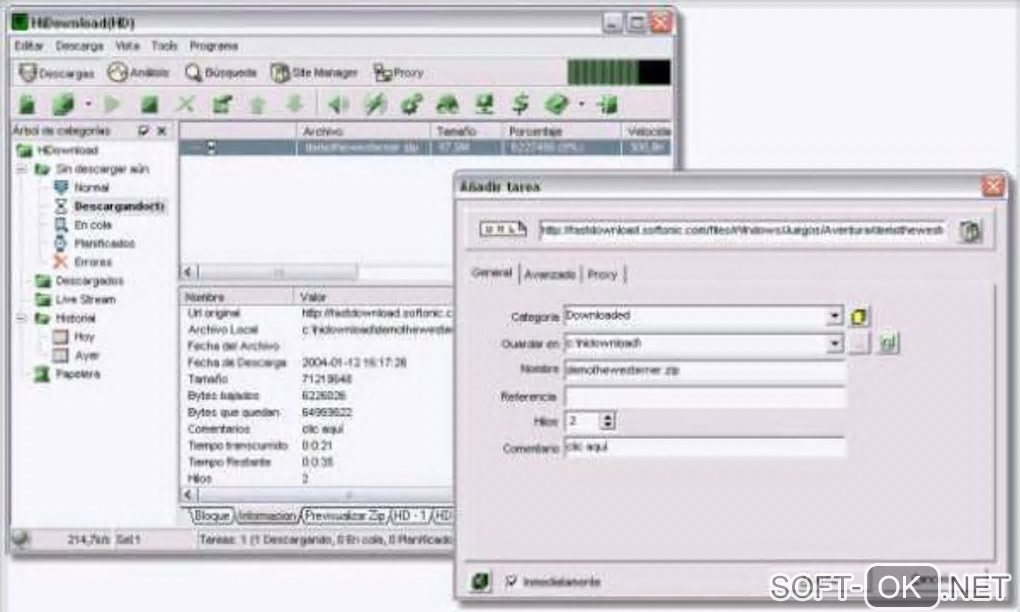Toggle the Inmediatamente checkbox

pos(511,581)
